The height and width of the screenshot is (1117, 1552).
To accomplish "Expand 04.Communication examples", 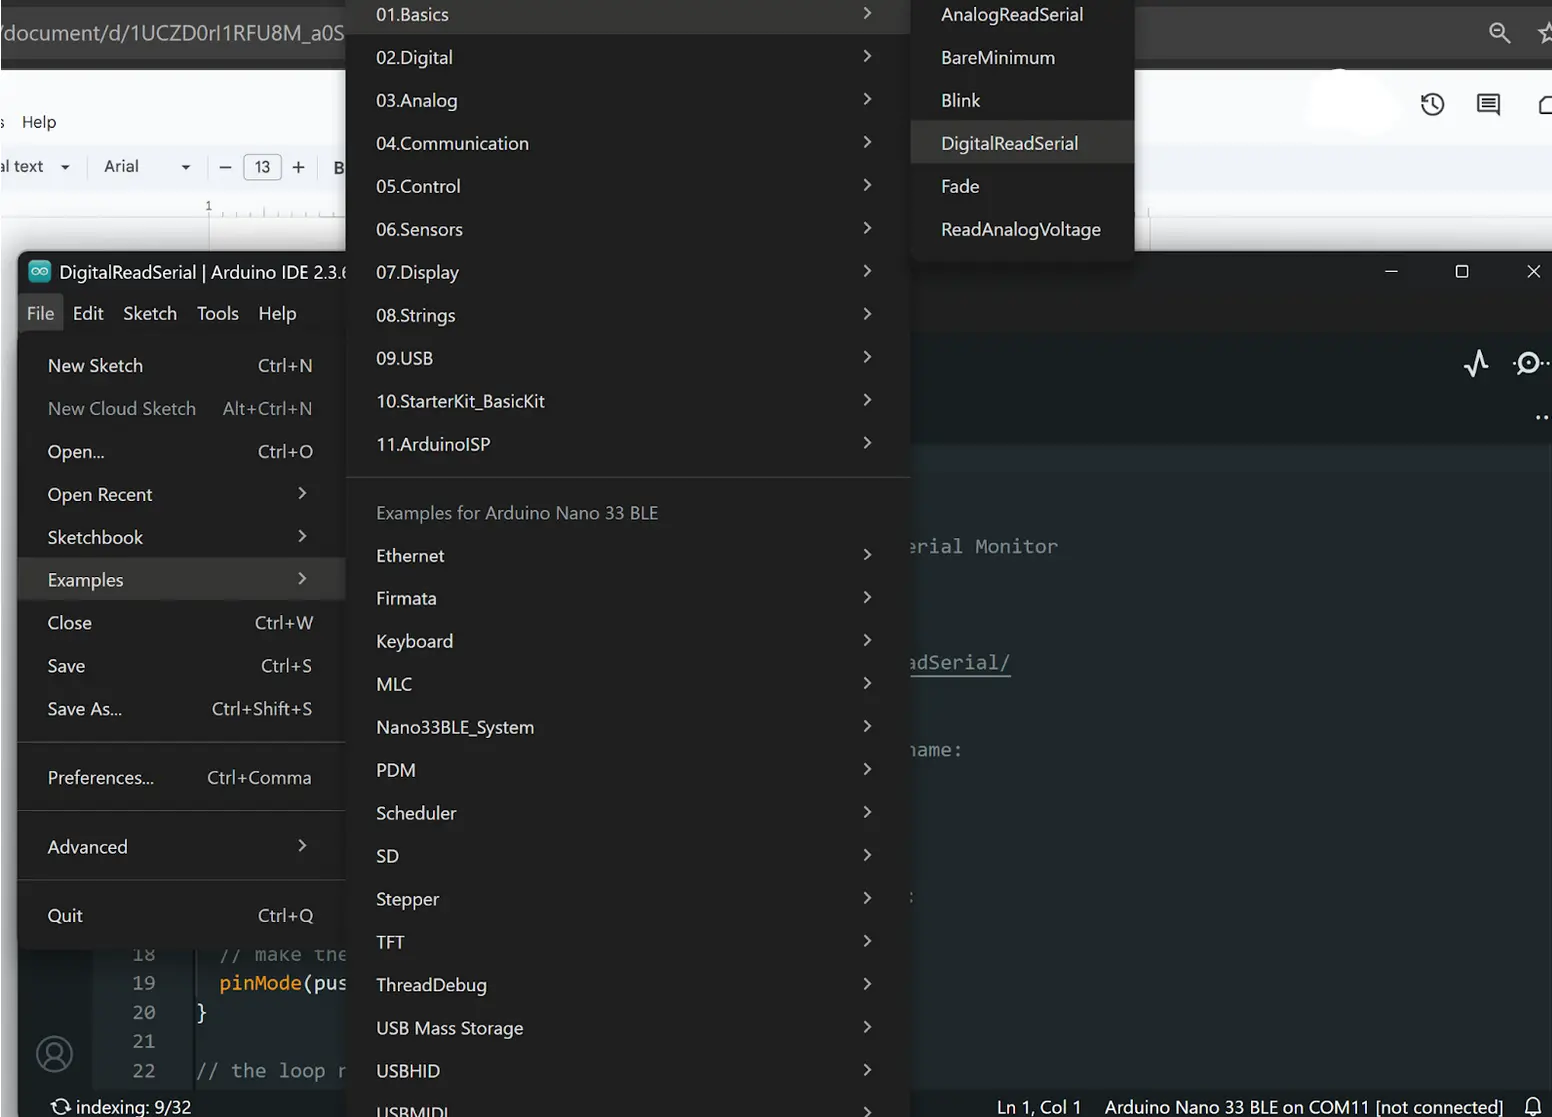I will click(627, 144).
